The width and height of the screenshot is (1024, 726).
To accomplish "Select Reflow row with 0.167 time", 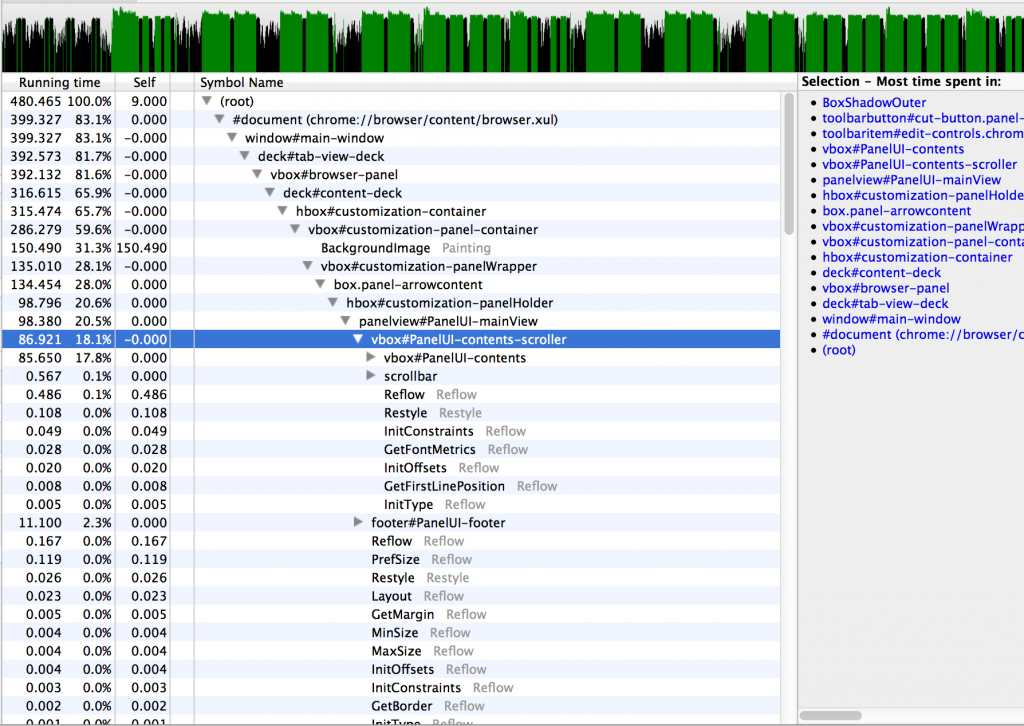I will 391,541.
